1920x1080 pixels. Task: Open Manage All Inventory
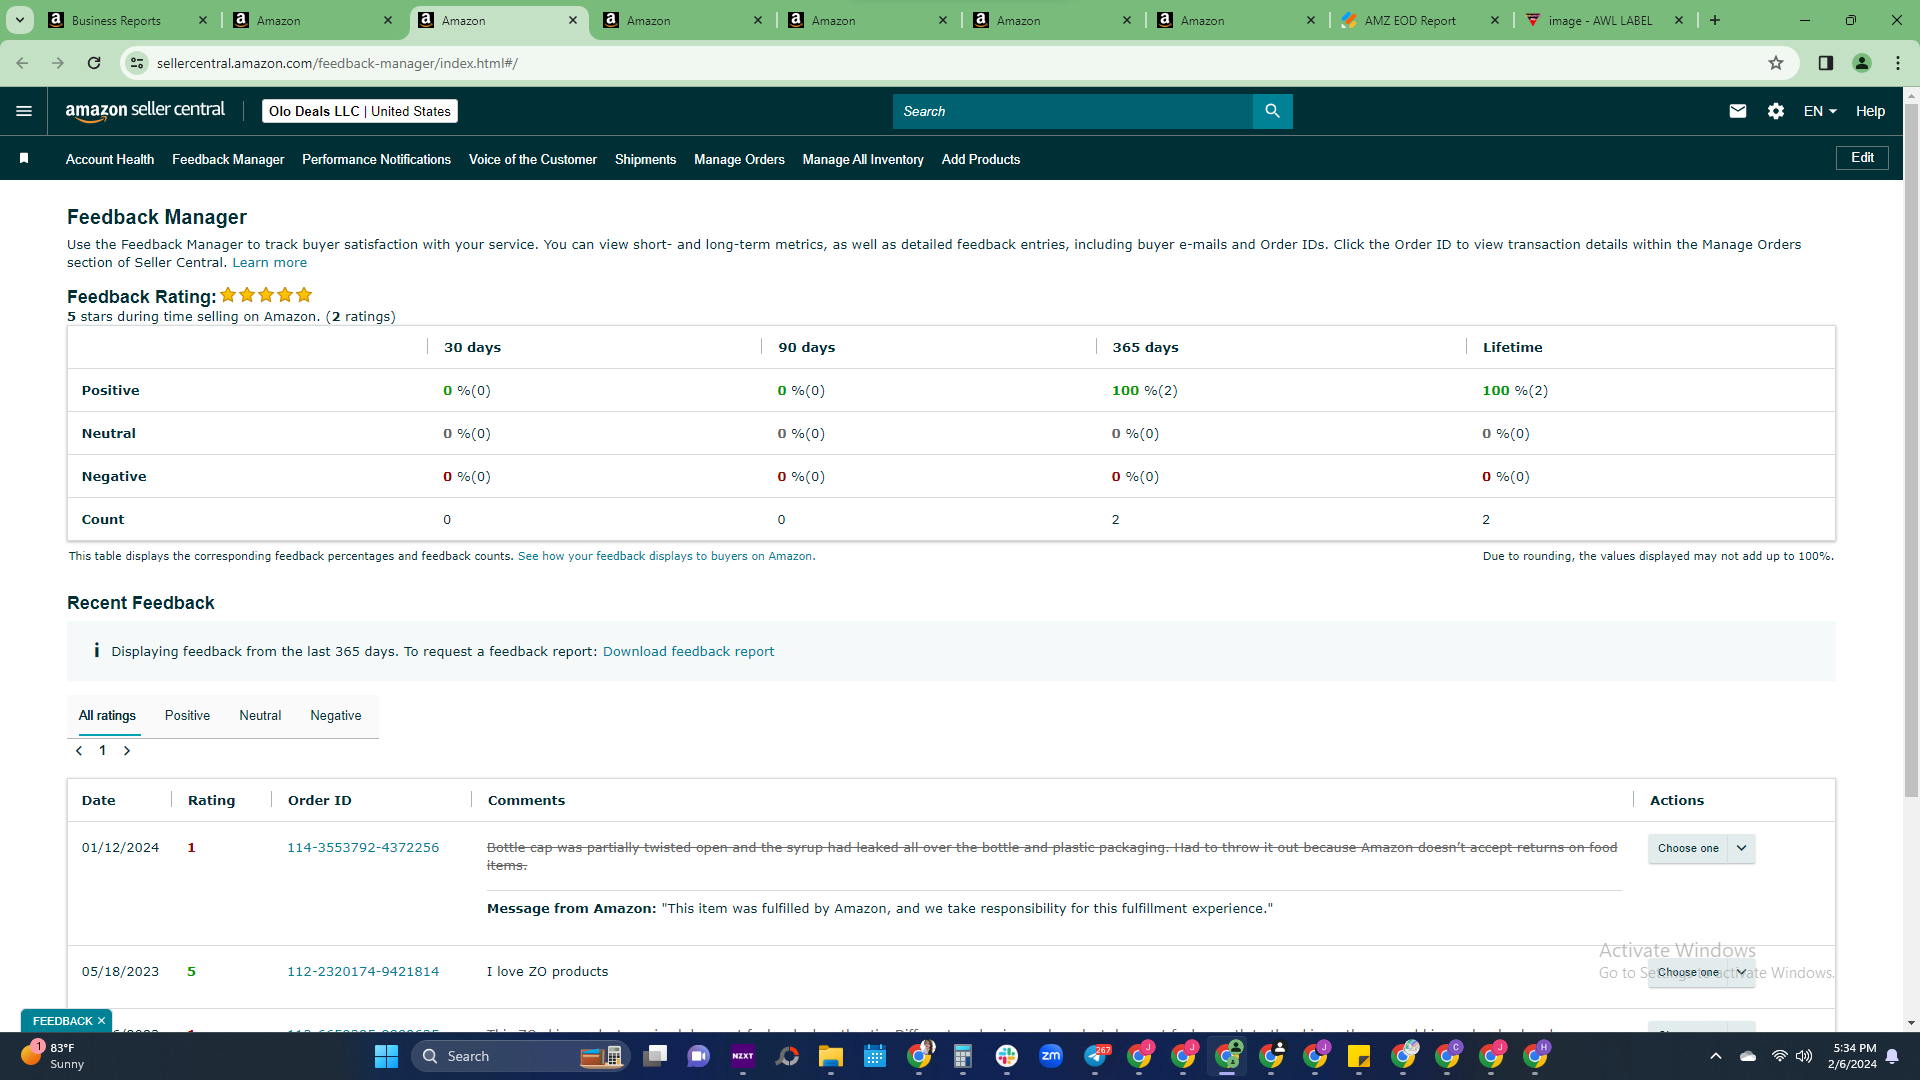(x=863, y=159)
